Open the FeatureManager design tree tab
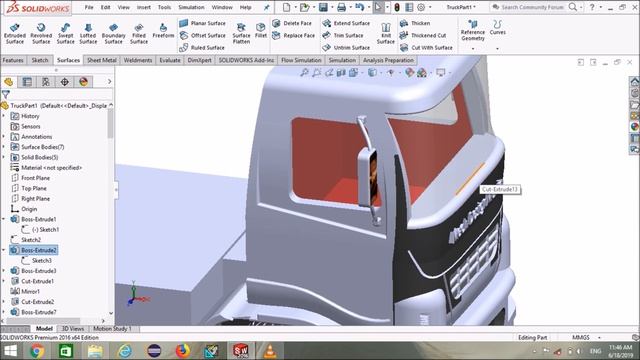The width and height of the screenshot is (640, 360). pos(9,82)
